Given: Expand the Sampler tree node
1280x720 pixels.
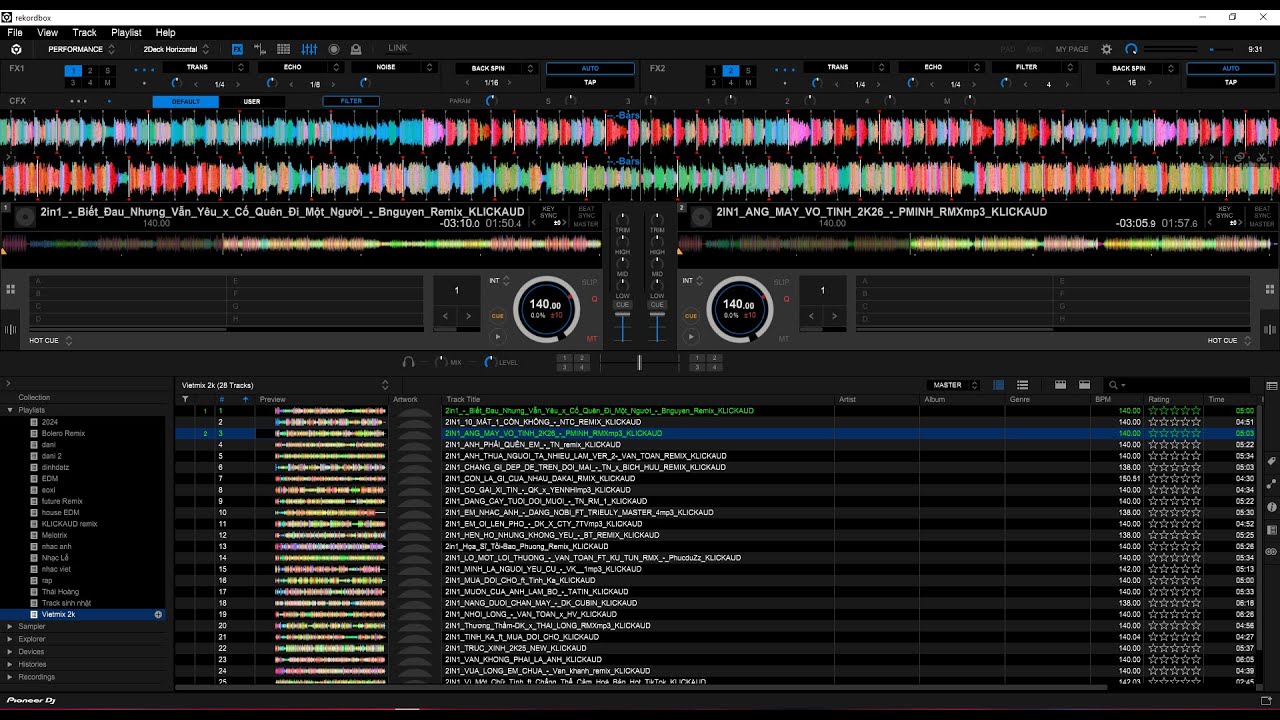Looking at the screenshot, I should 11,626.
